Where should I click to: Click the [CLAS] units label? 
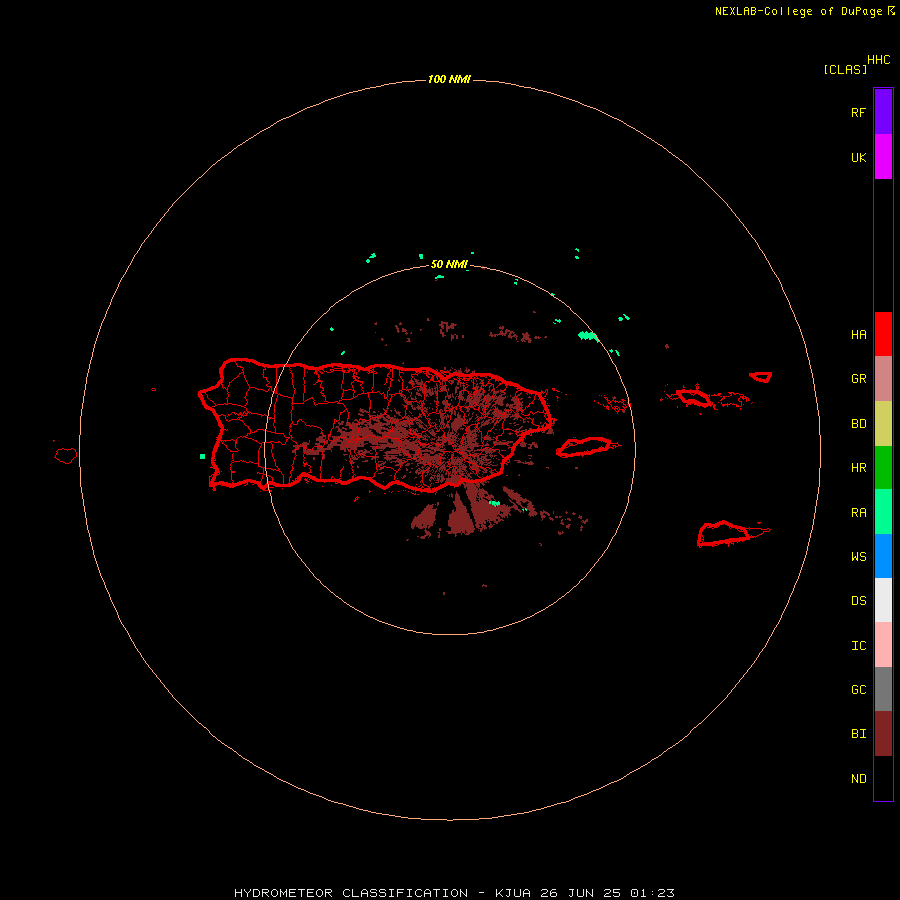(x=845, y=70)
